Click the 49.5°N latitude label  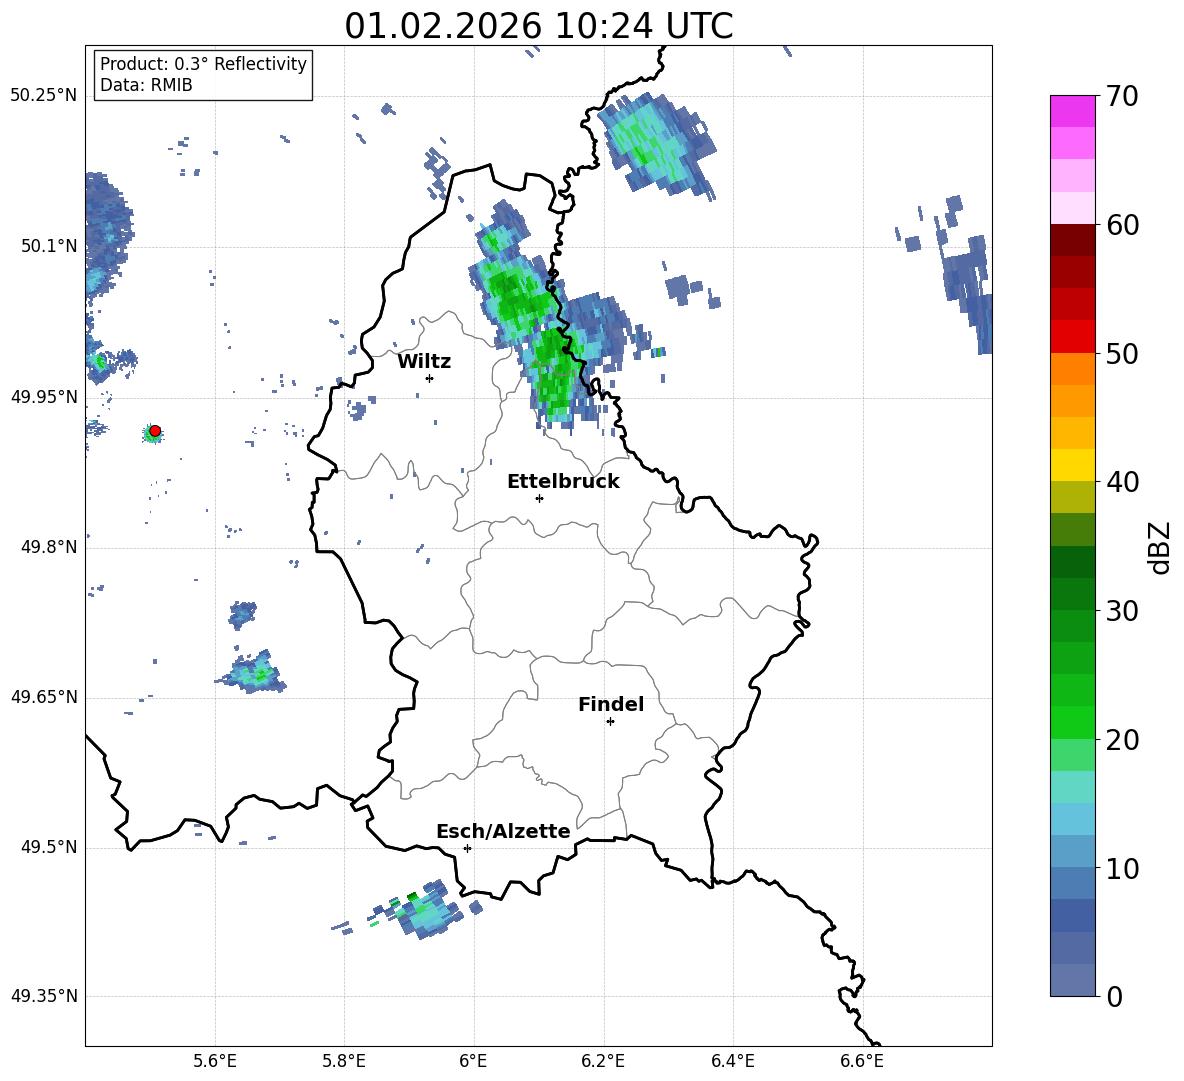(49, 847)
